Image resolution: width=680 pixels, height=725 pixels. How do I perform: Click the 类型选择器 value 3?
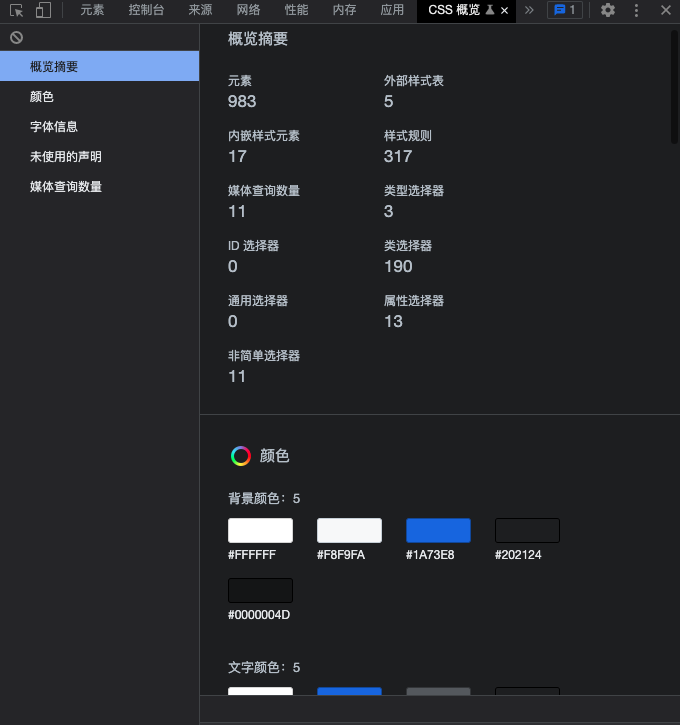point(388,211)
